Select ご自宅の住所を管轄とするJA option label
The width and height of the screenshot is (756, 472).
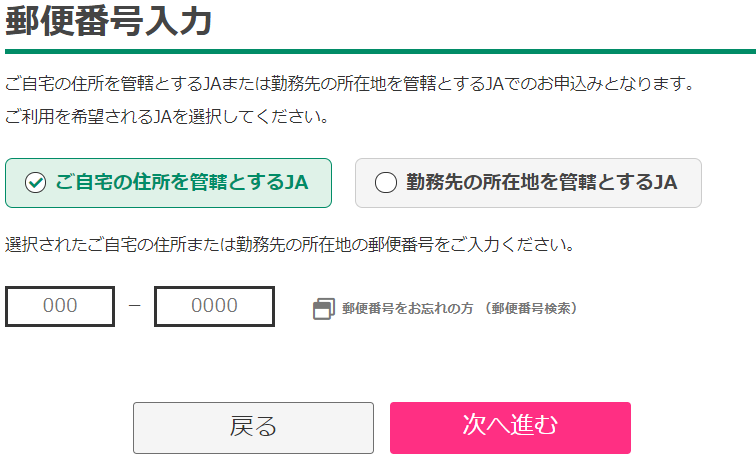click(x=181, y=183)
